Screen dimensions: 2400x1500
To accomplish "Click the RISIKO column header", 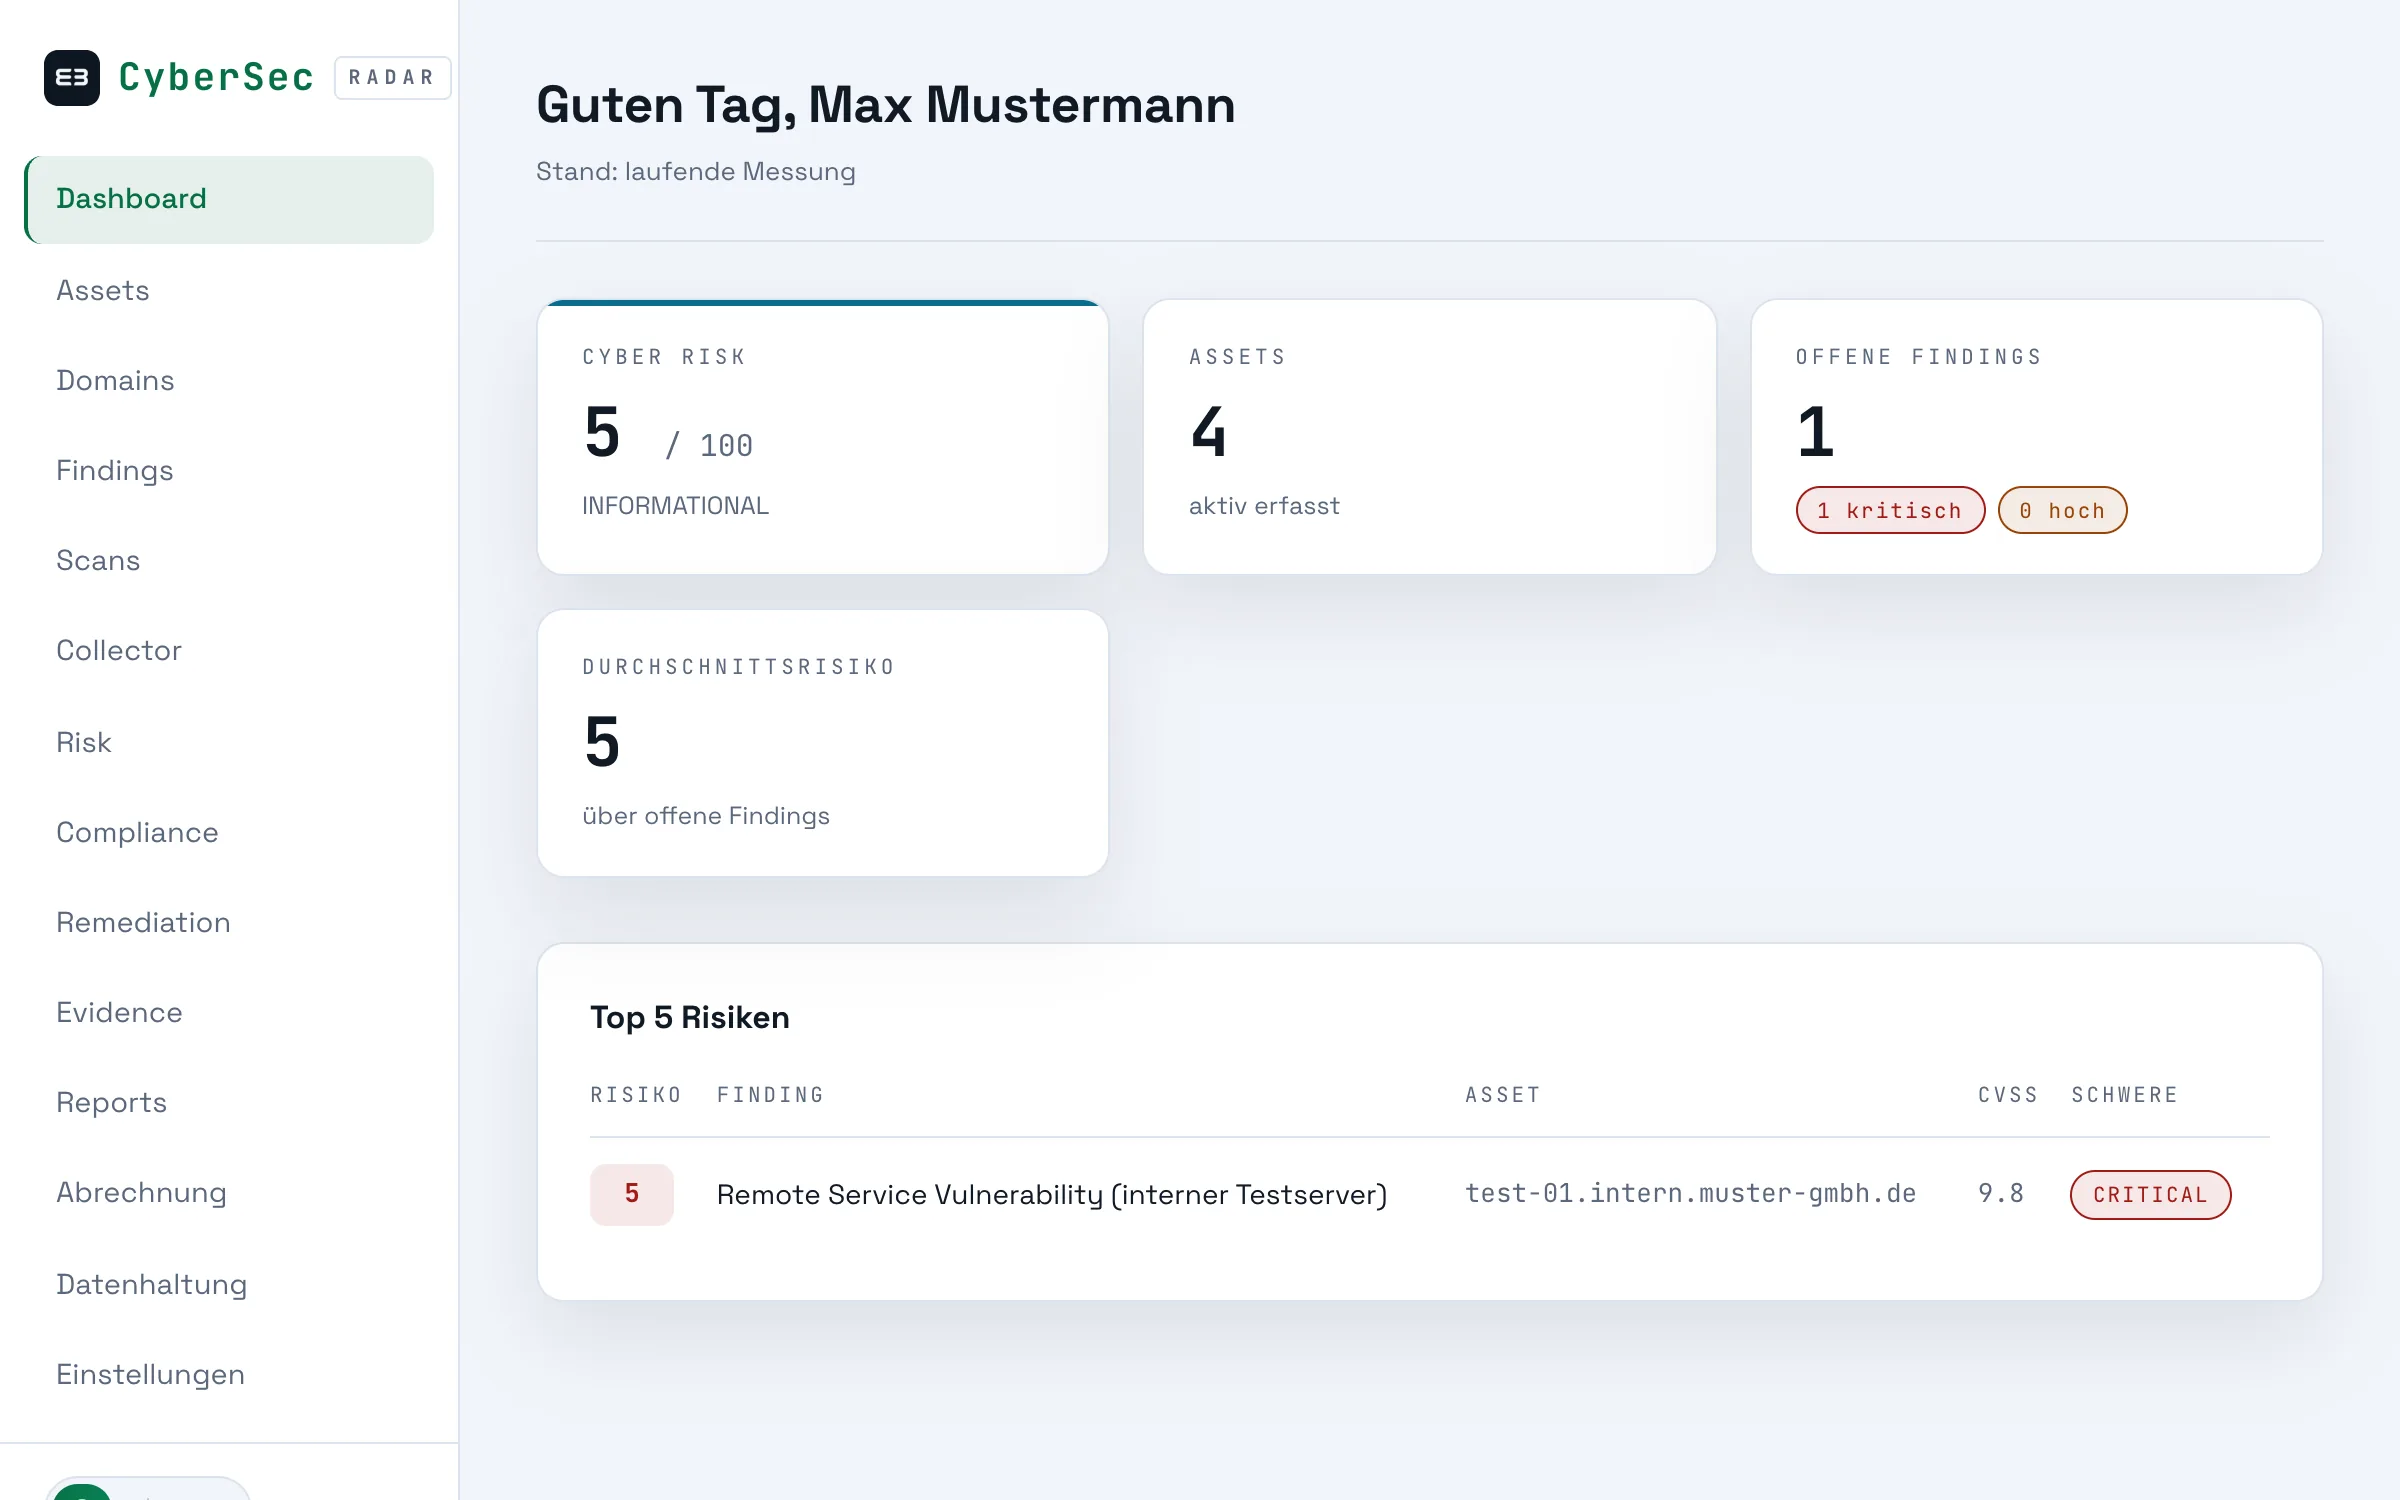I will [636, 1095].
